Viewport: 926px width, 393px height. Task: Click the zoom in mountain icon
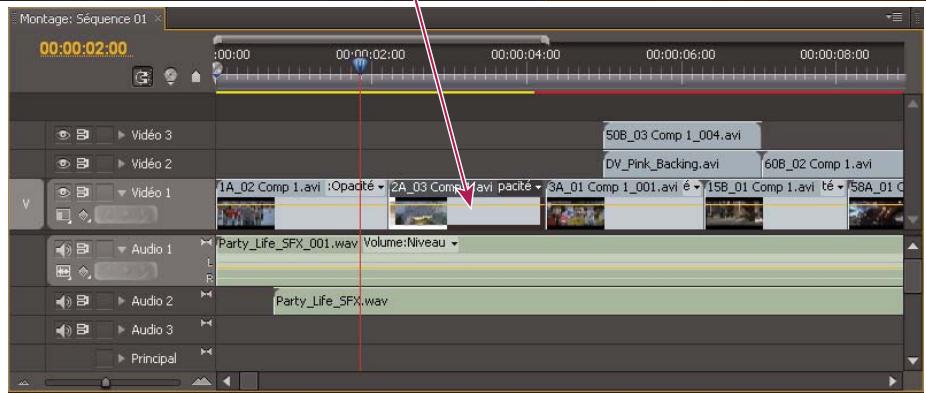(201, 382)
